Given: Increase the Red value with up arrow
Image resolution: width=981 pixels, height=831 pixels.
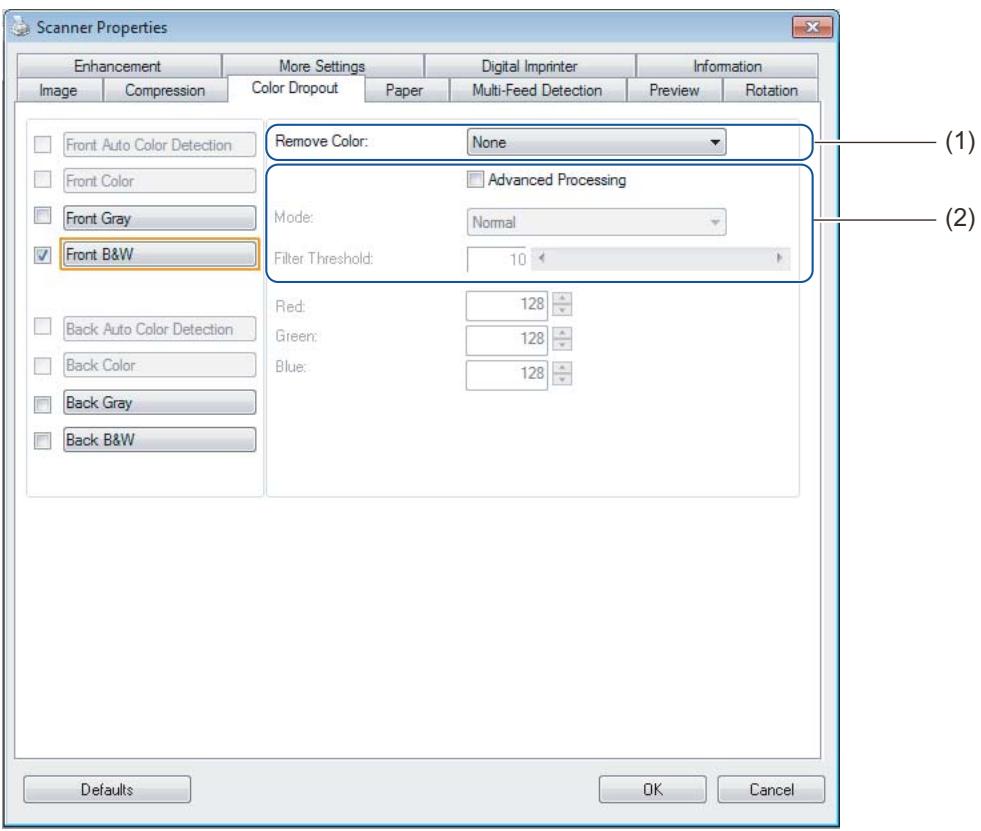Looking at the screenshot, I should click(x=562, y=298).
